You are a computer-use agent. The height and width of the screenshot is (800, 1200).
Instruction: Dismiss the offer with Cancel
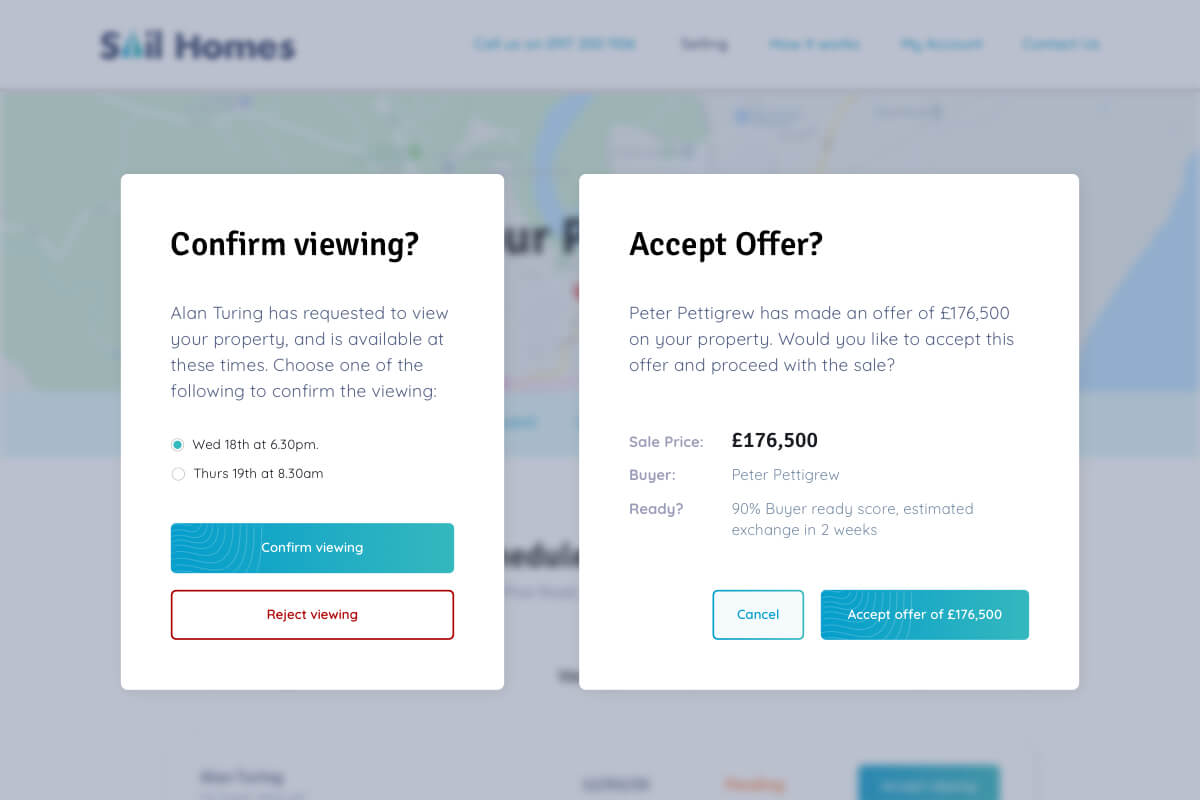click(x=757, y=614)
